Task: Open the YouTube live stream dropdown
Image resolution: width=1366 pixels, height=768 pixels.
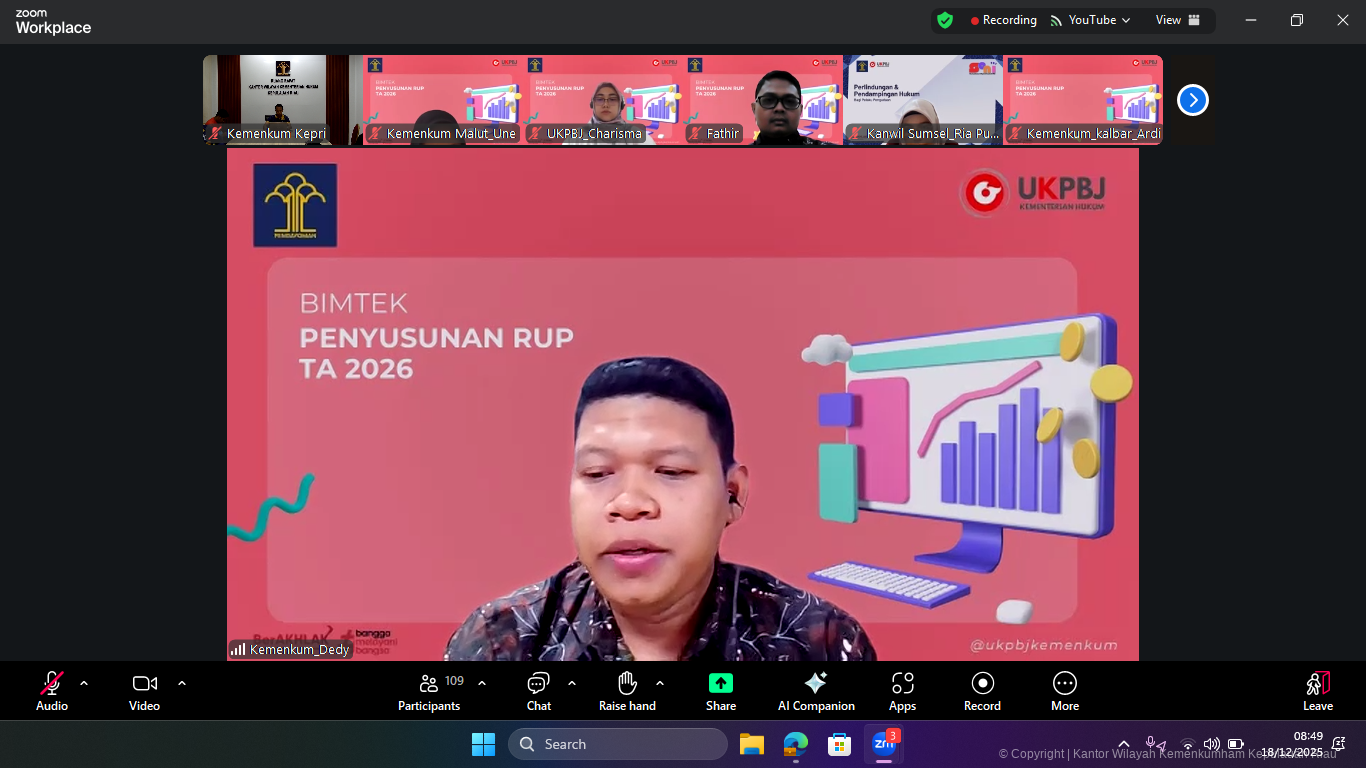Action: tap(1091, 20)
